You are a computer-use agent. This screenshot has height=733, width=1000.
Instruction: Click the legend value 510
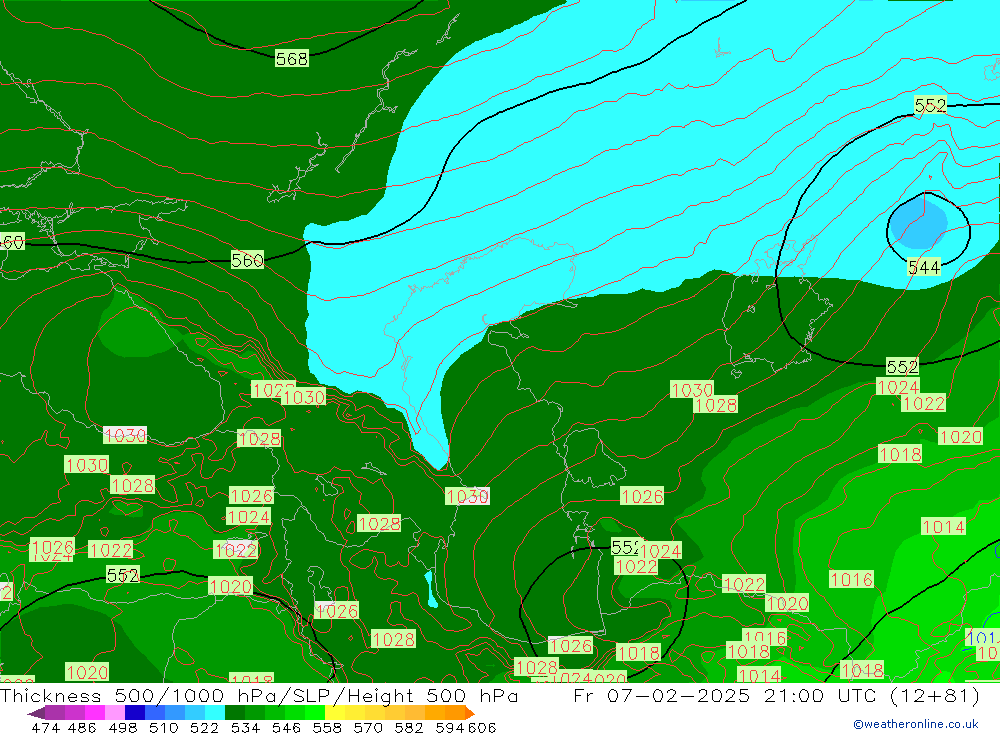164,727
